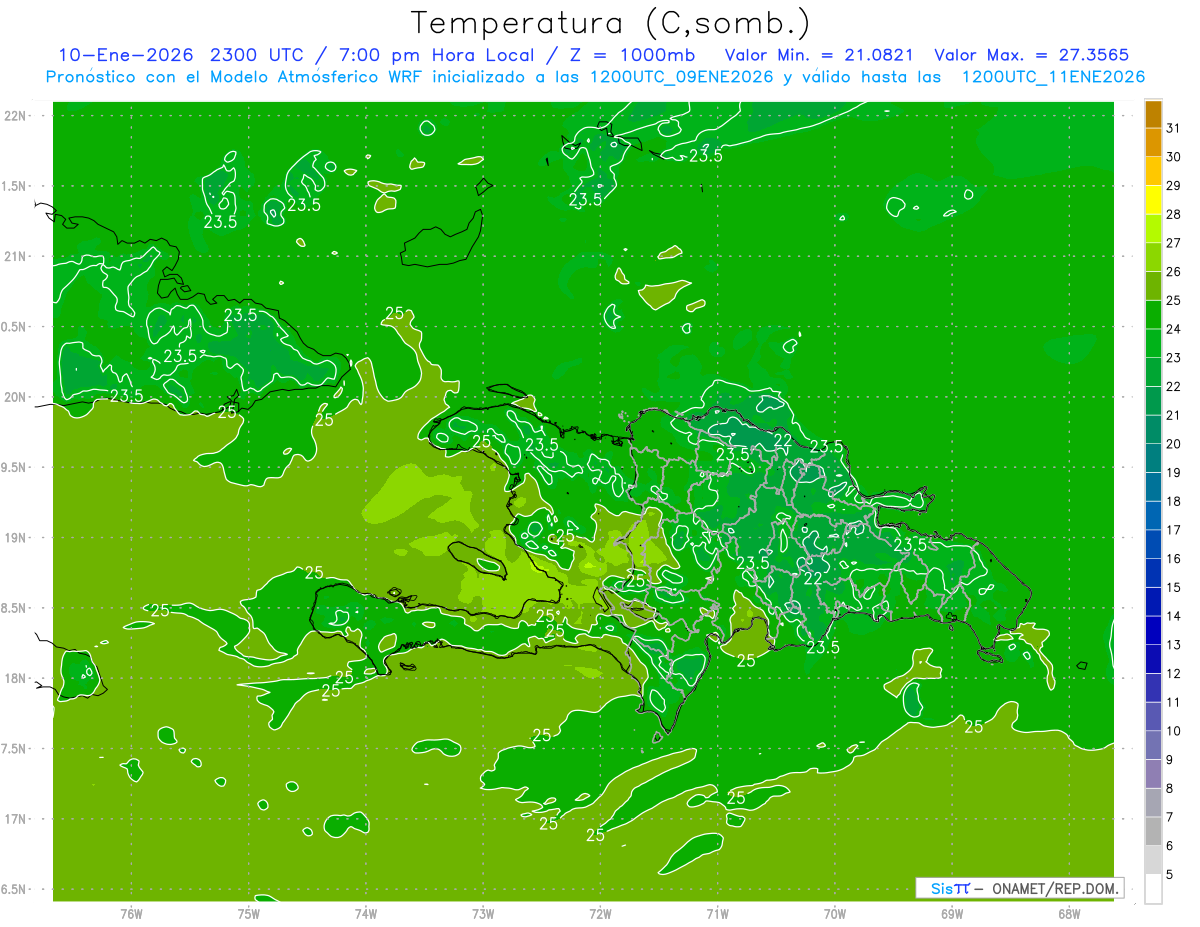The width and height of the screenshot is (1200, 927).
Task: Click the '73W' longitude axis label
Action: pos(483,913)
